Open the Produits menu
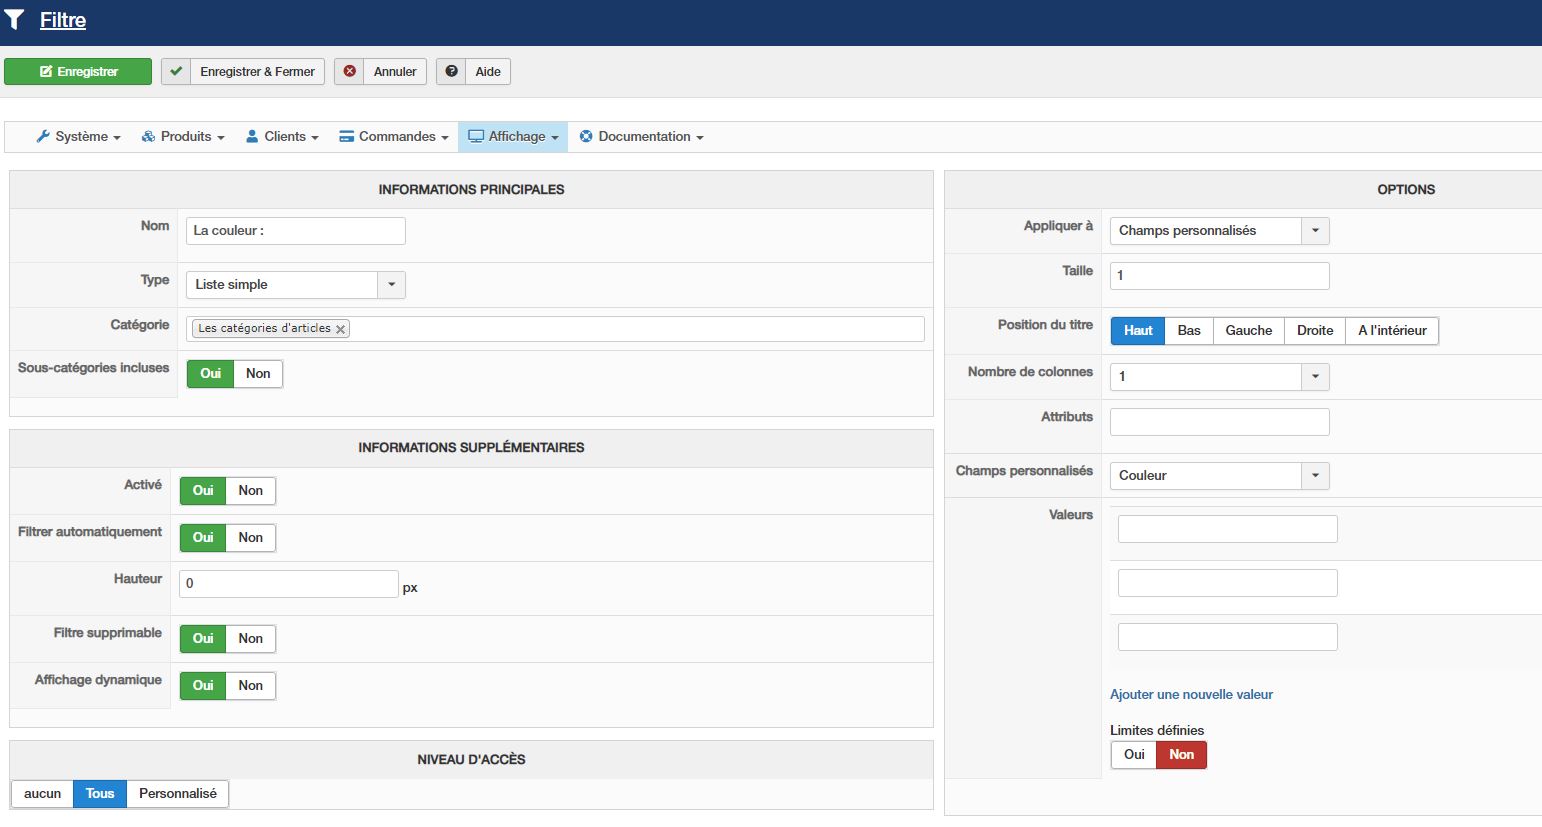The width and height of the screenshot is (1542, 827). pyautogui.click(x=183, y=137)
